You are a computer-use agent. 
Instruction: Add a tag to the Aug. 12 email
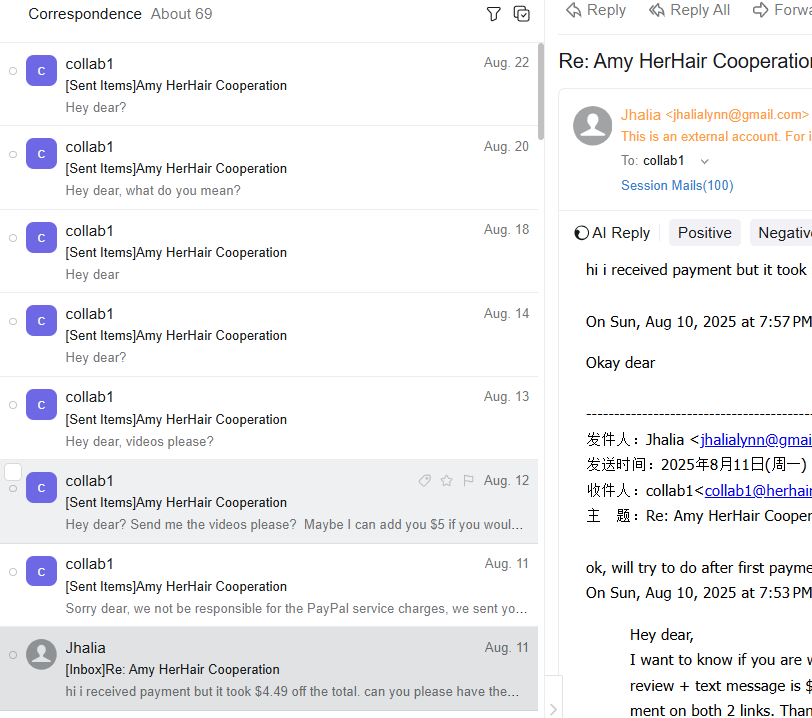coord(425,481)
